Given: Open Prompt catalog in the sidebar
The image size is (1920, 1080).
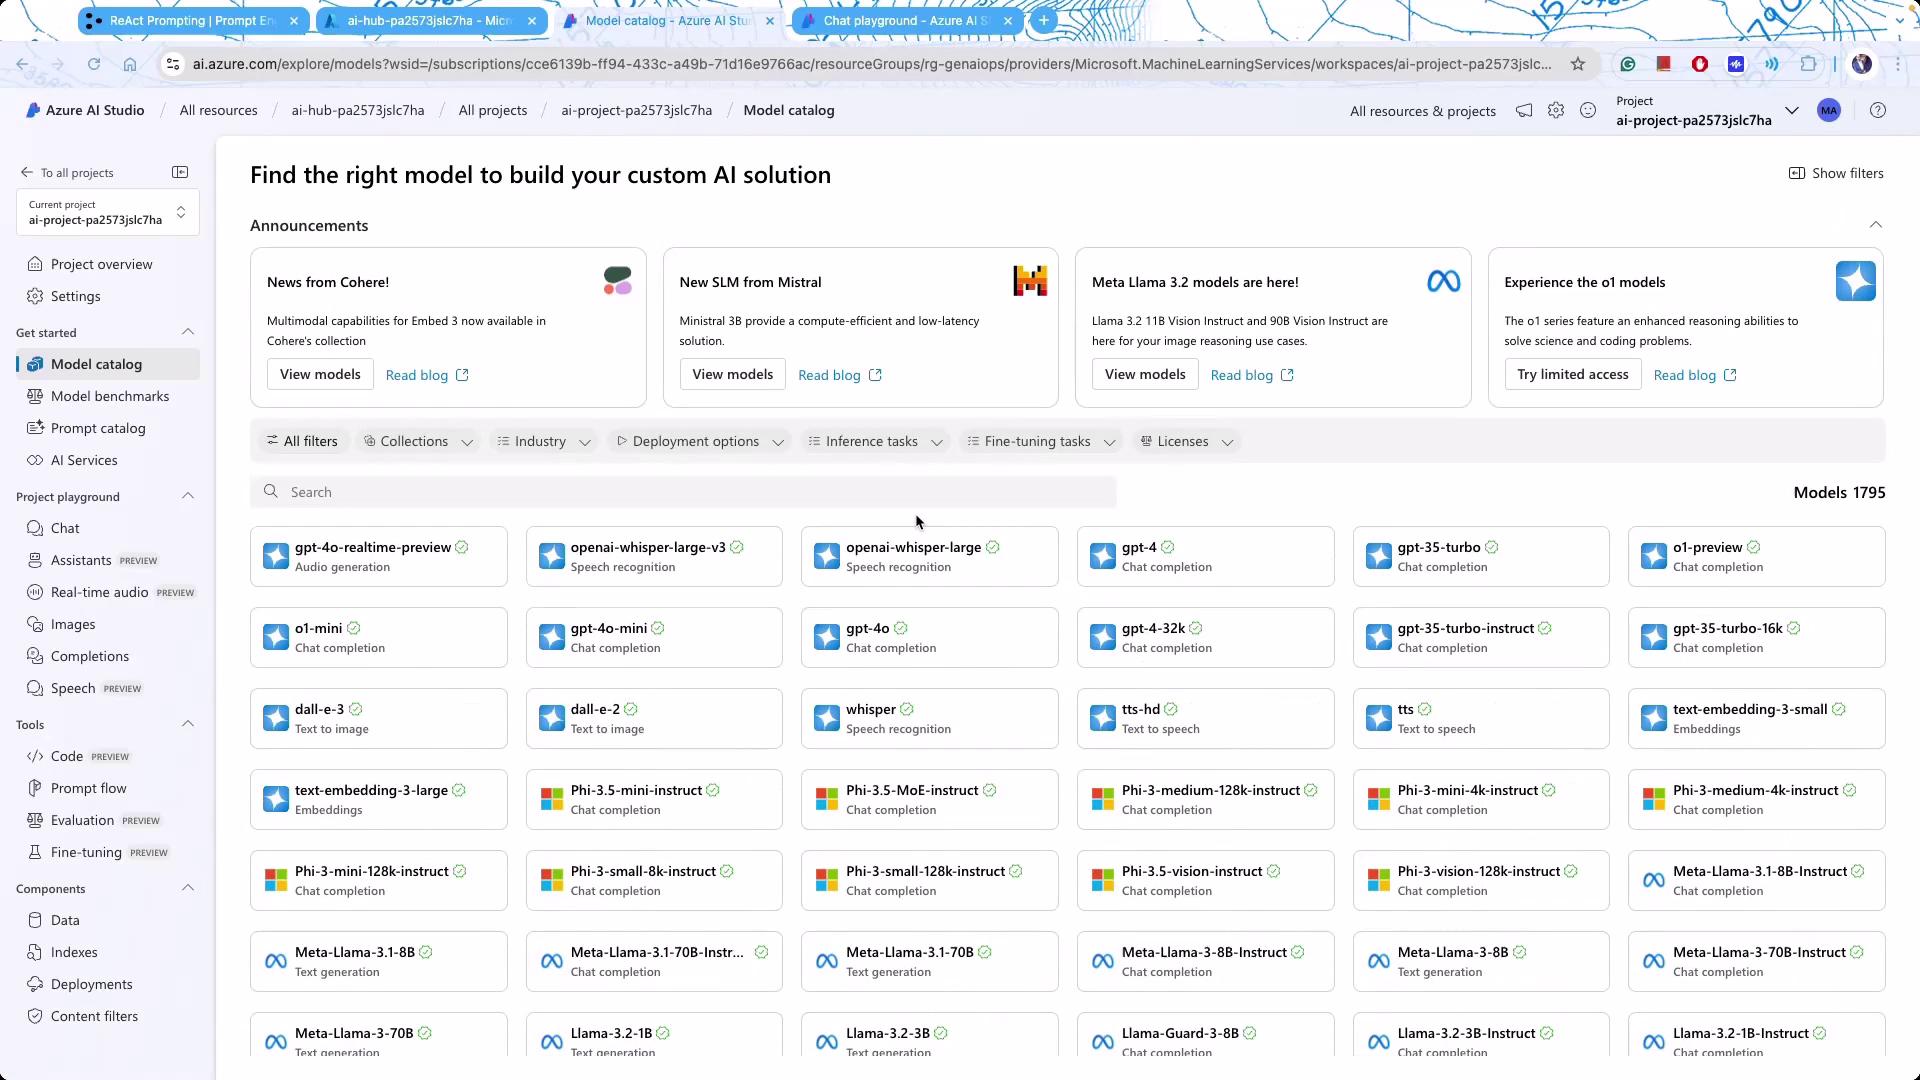Looking at the screenshot, I should (98, 428).
